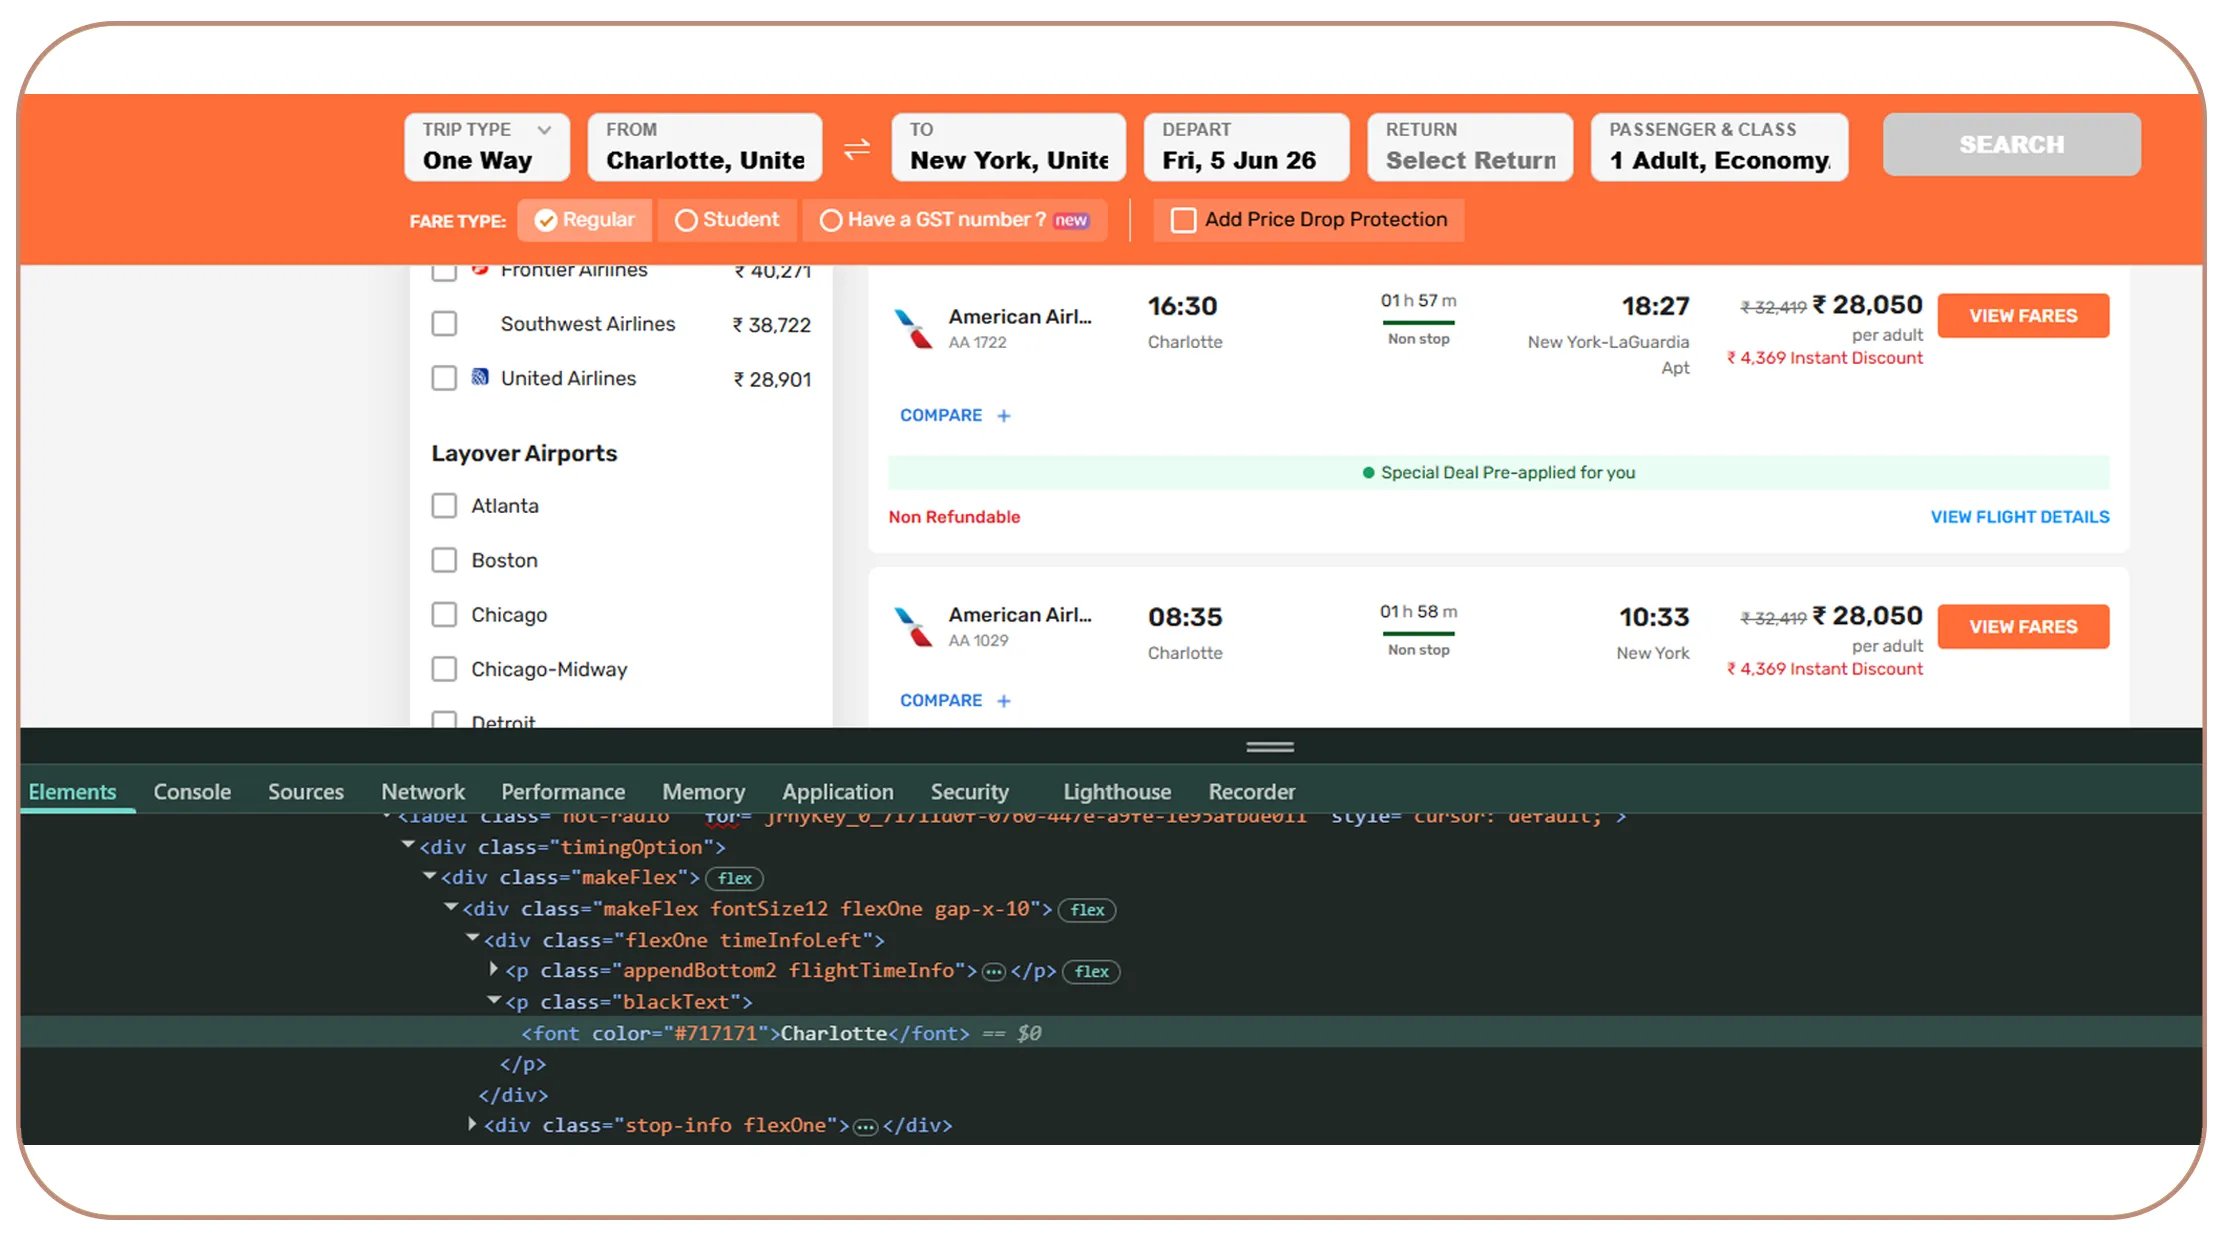Click the ellipsis badge in stop-info div
2223x1240 pixels.
point(866,1127)
